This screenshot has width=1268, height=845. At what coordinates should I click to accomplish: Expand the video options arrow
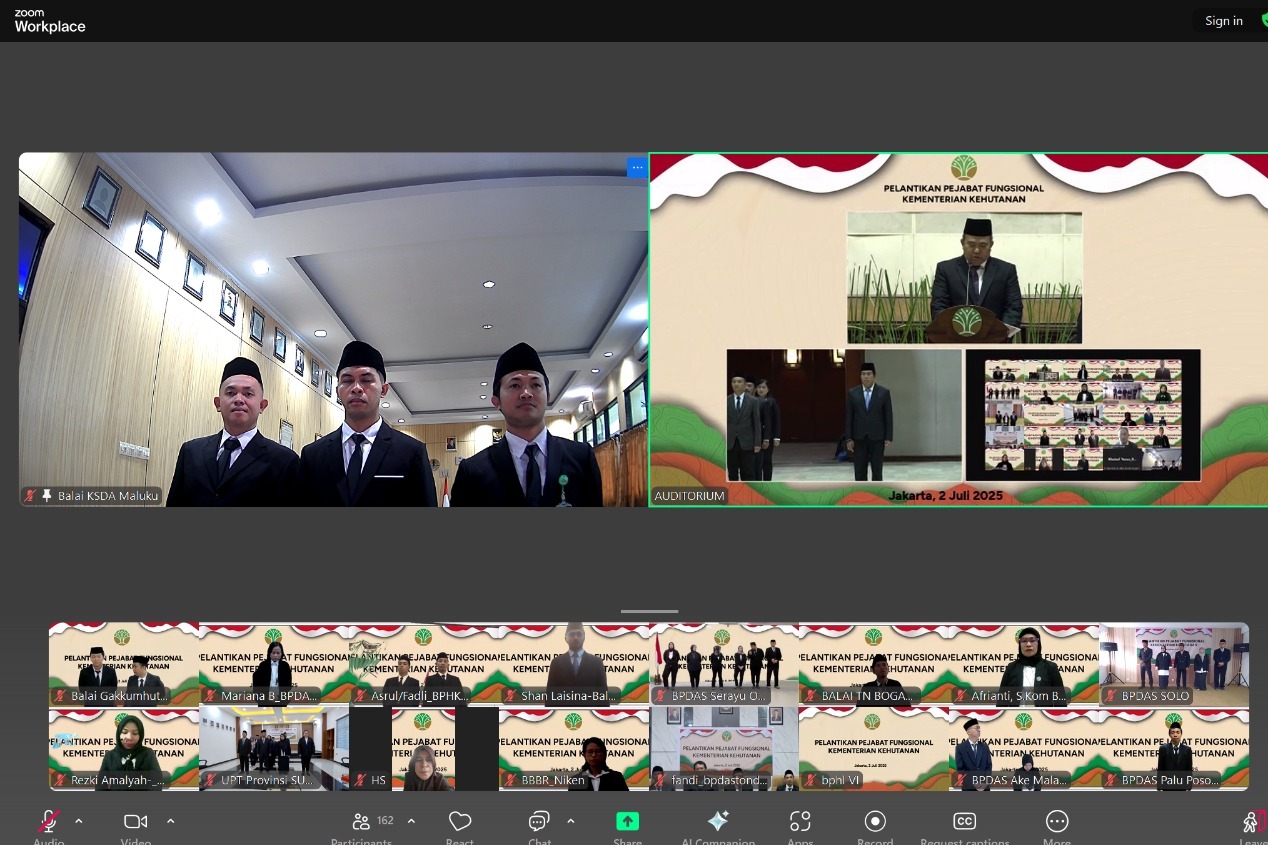(170, 821)
